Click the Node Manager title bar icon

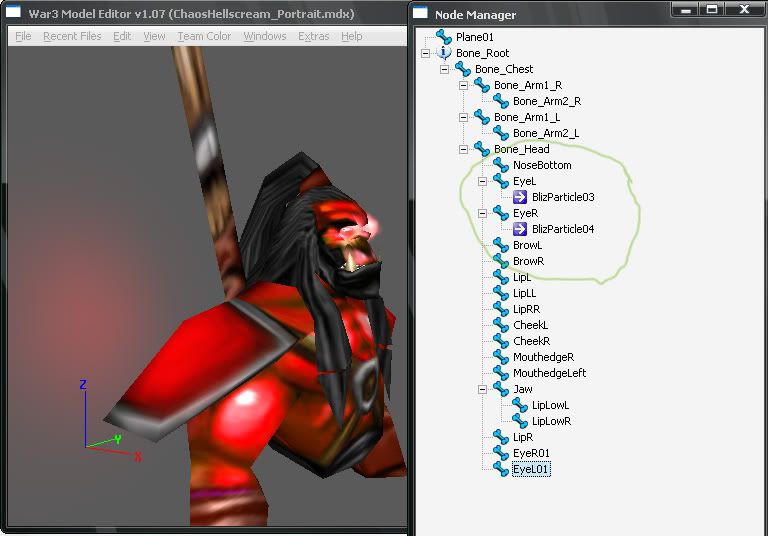click(420, 12)
